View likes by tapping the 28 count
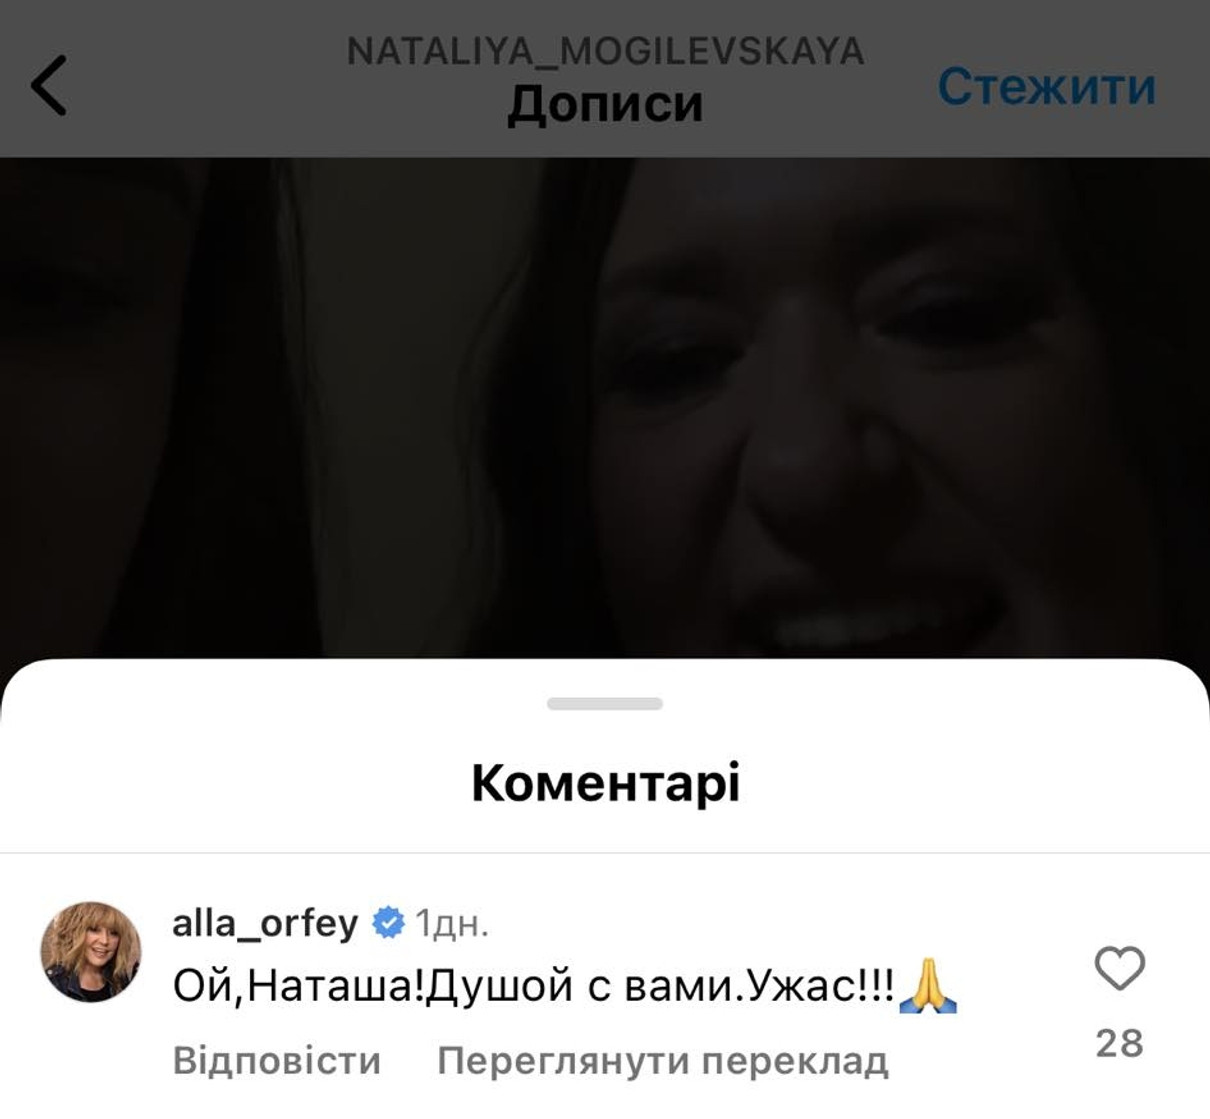Screen dimensions: 1210x1119 [1119, 1043]
